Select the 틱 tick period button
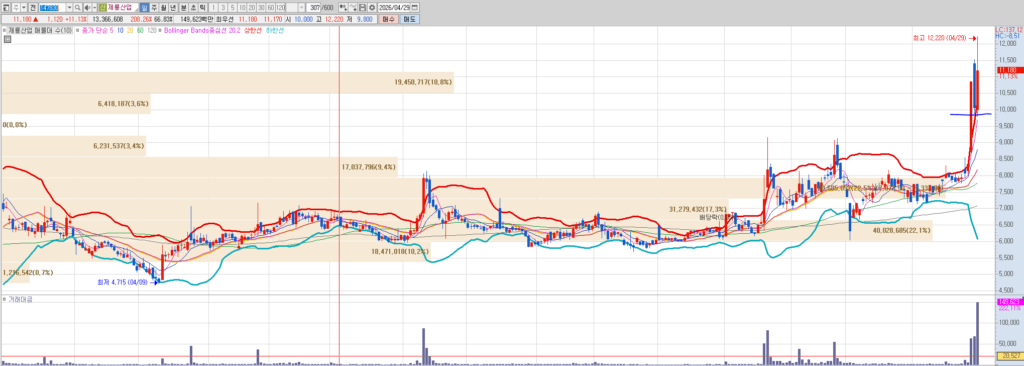The height and width of the screenshot is (366, 1024). click(202, 7)
